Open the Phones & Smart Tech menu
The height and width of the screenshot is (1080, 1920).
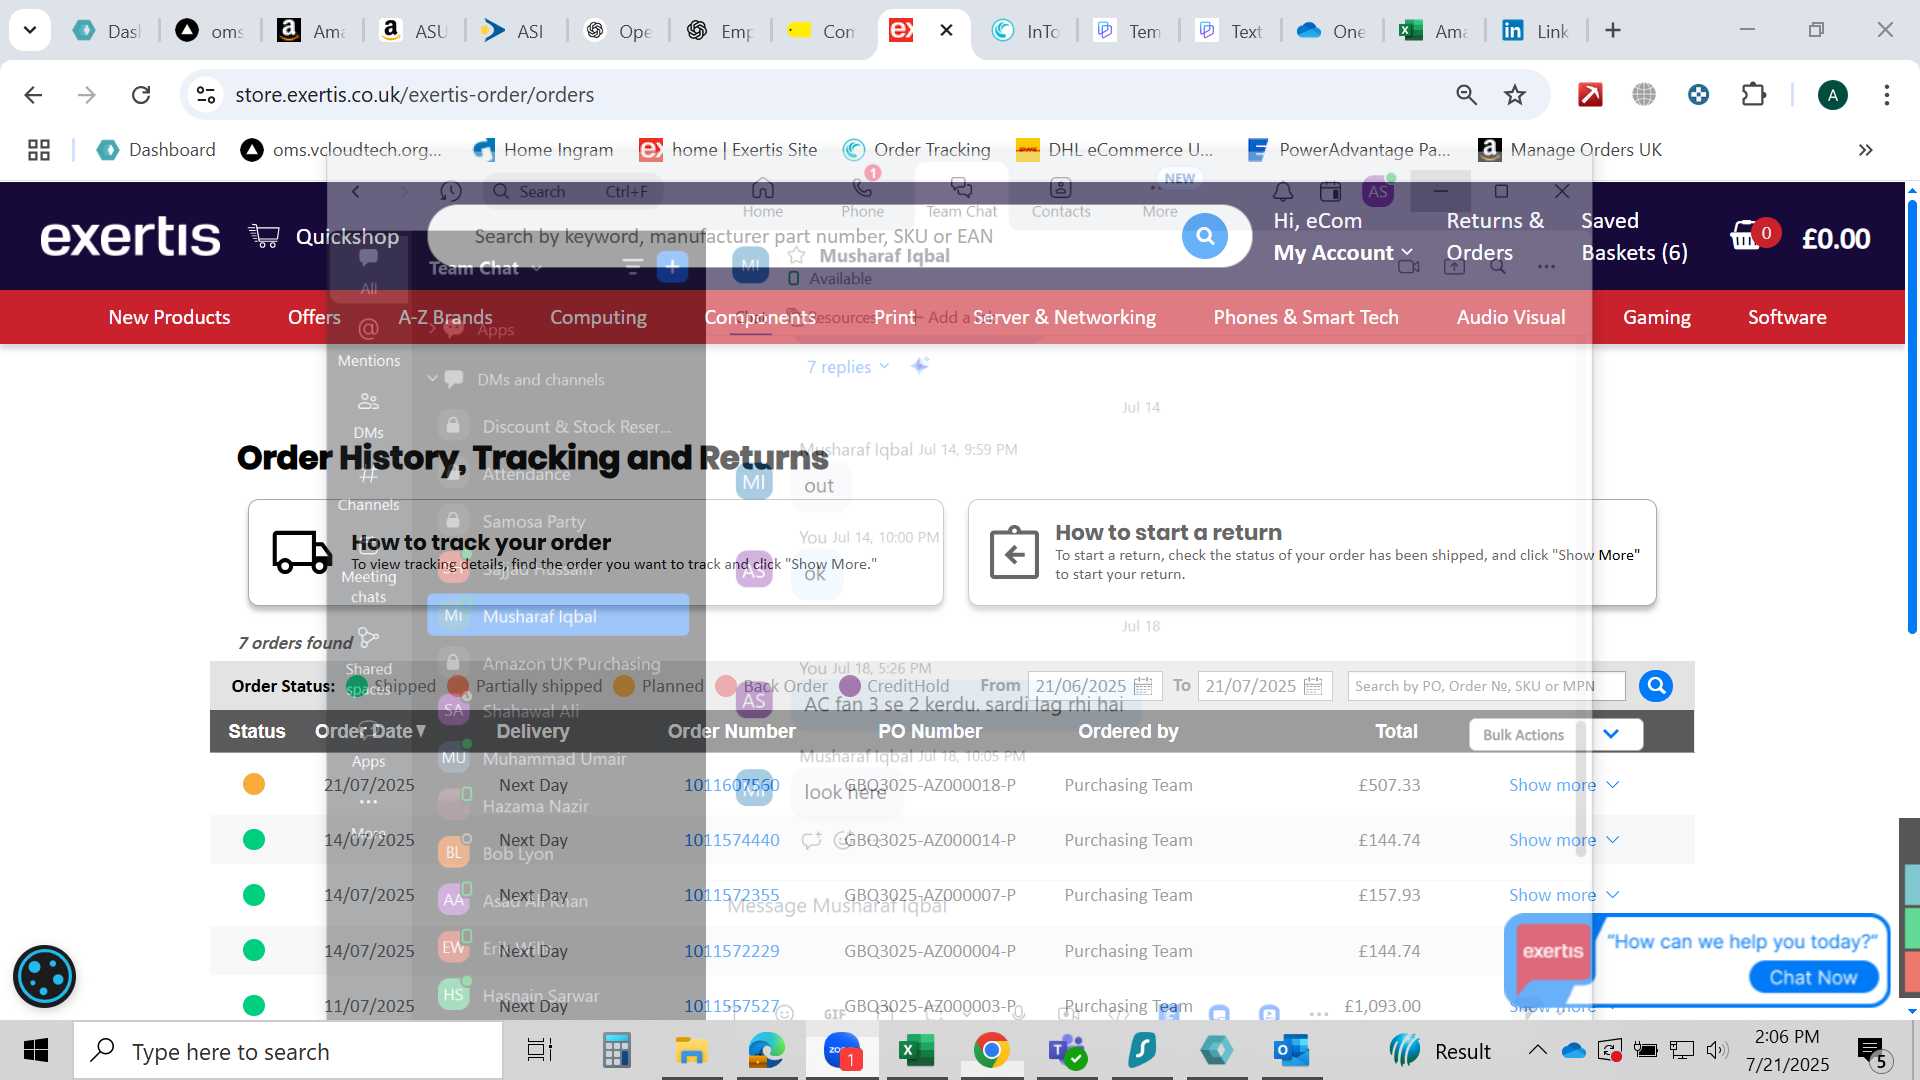1306,317
